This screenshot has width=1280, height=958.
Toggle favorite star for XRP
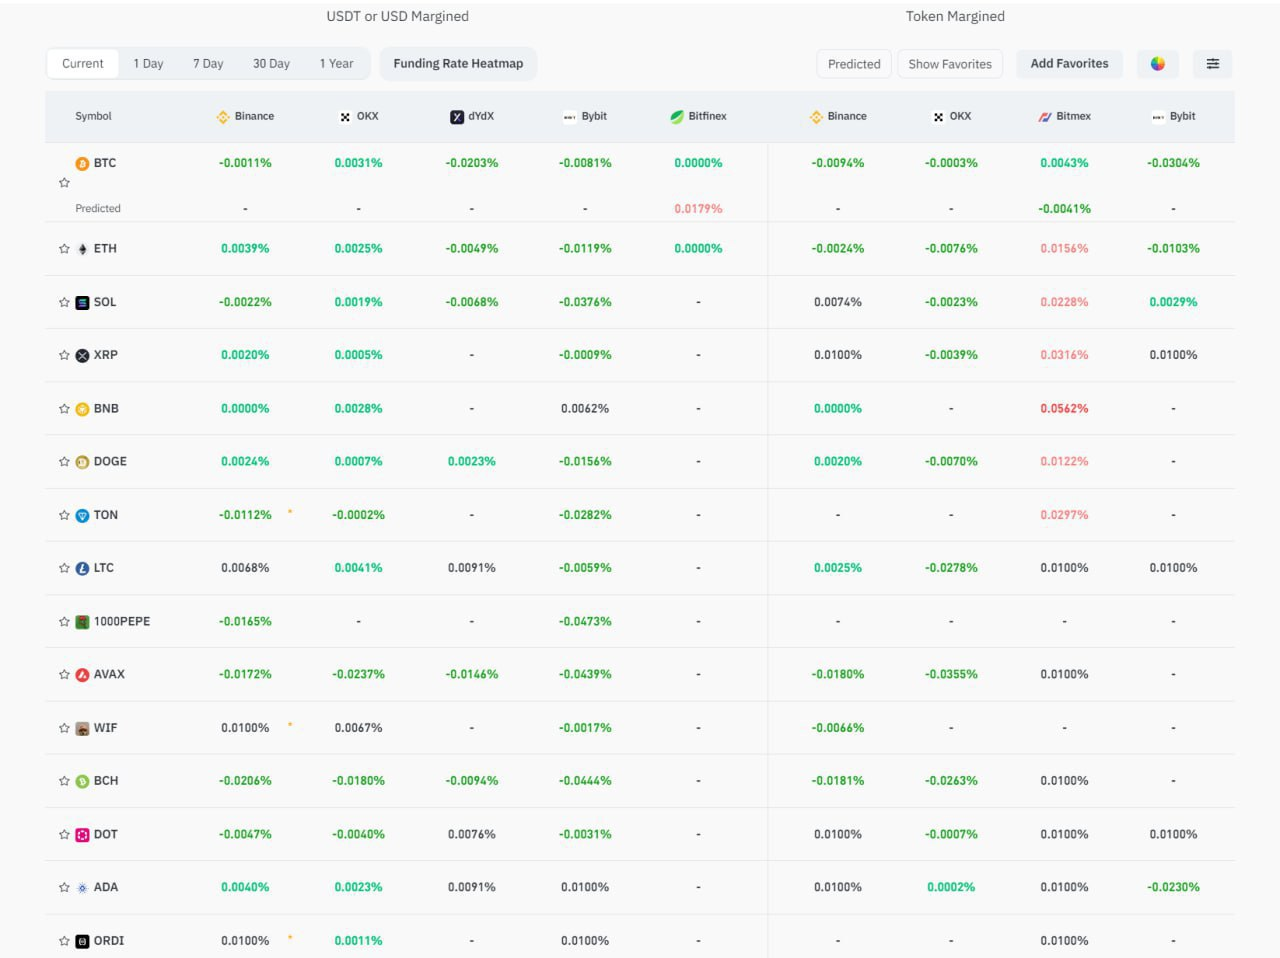point(64,356)
